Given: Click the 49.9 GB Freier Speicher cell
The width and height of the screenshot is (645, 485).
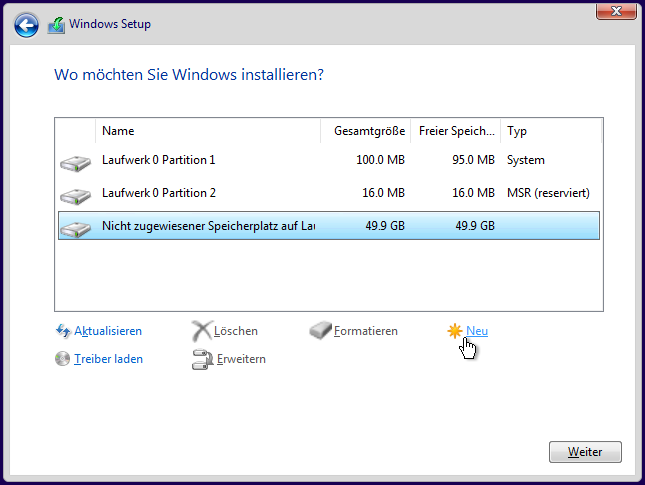Looking at the screenshot, I should (x=475, y=225).
